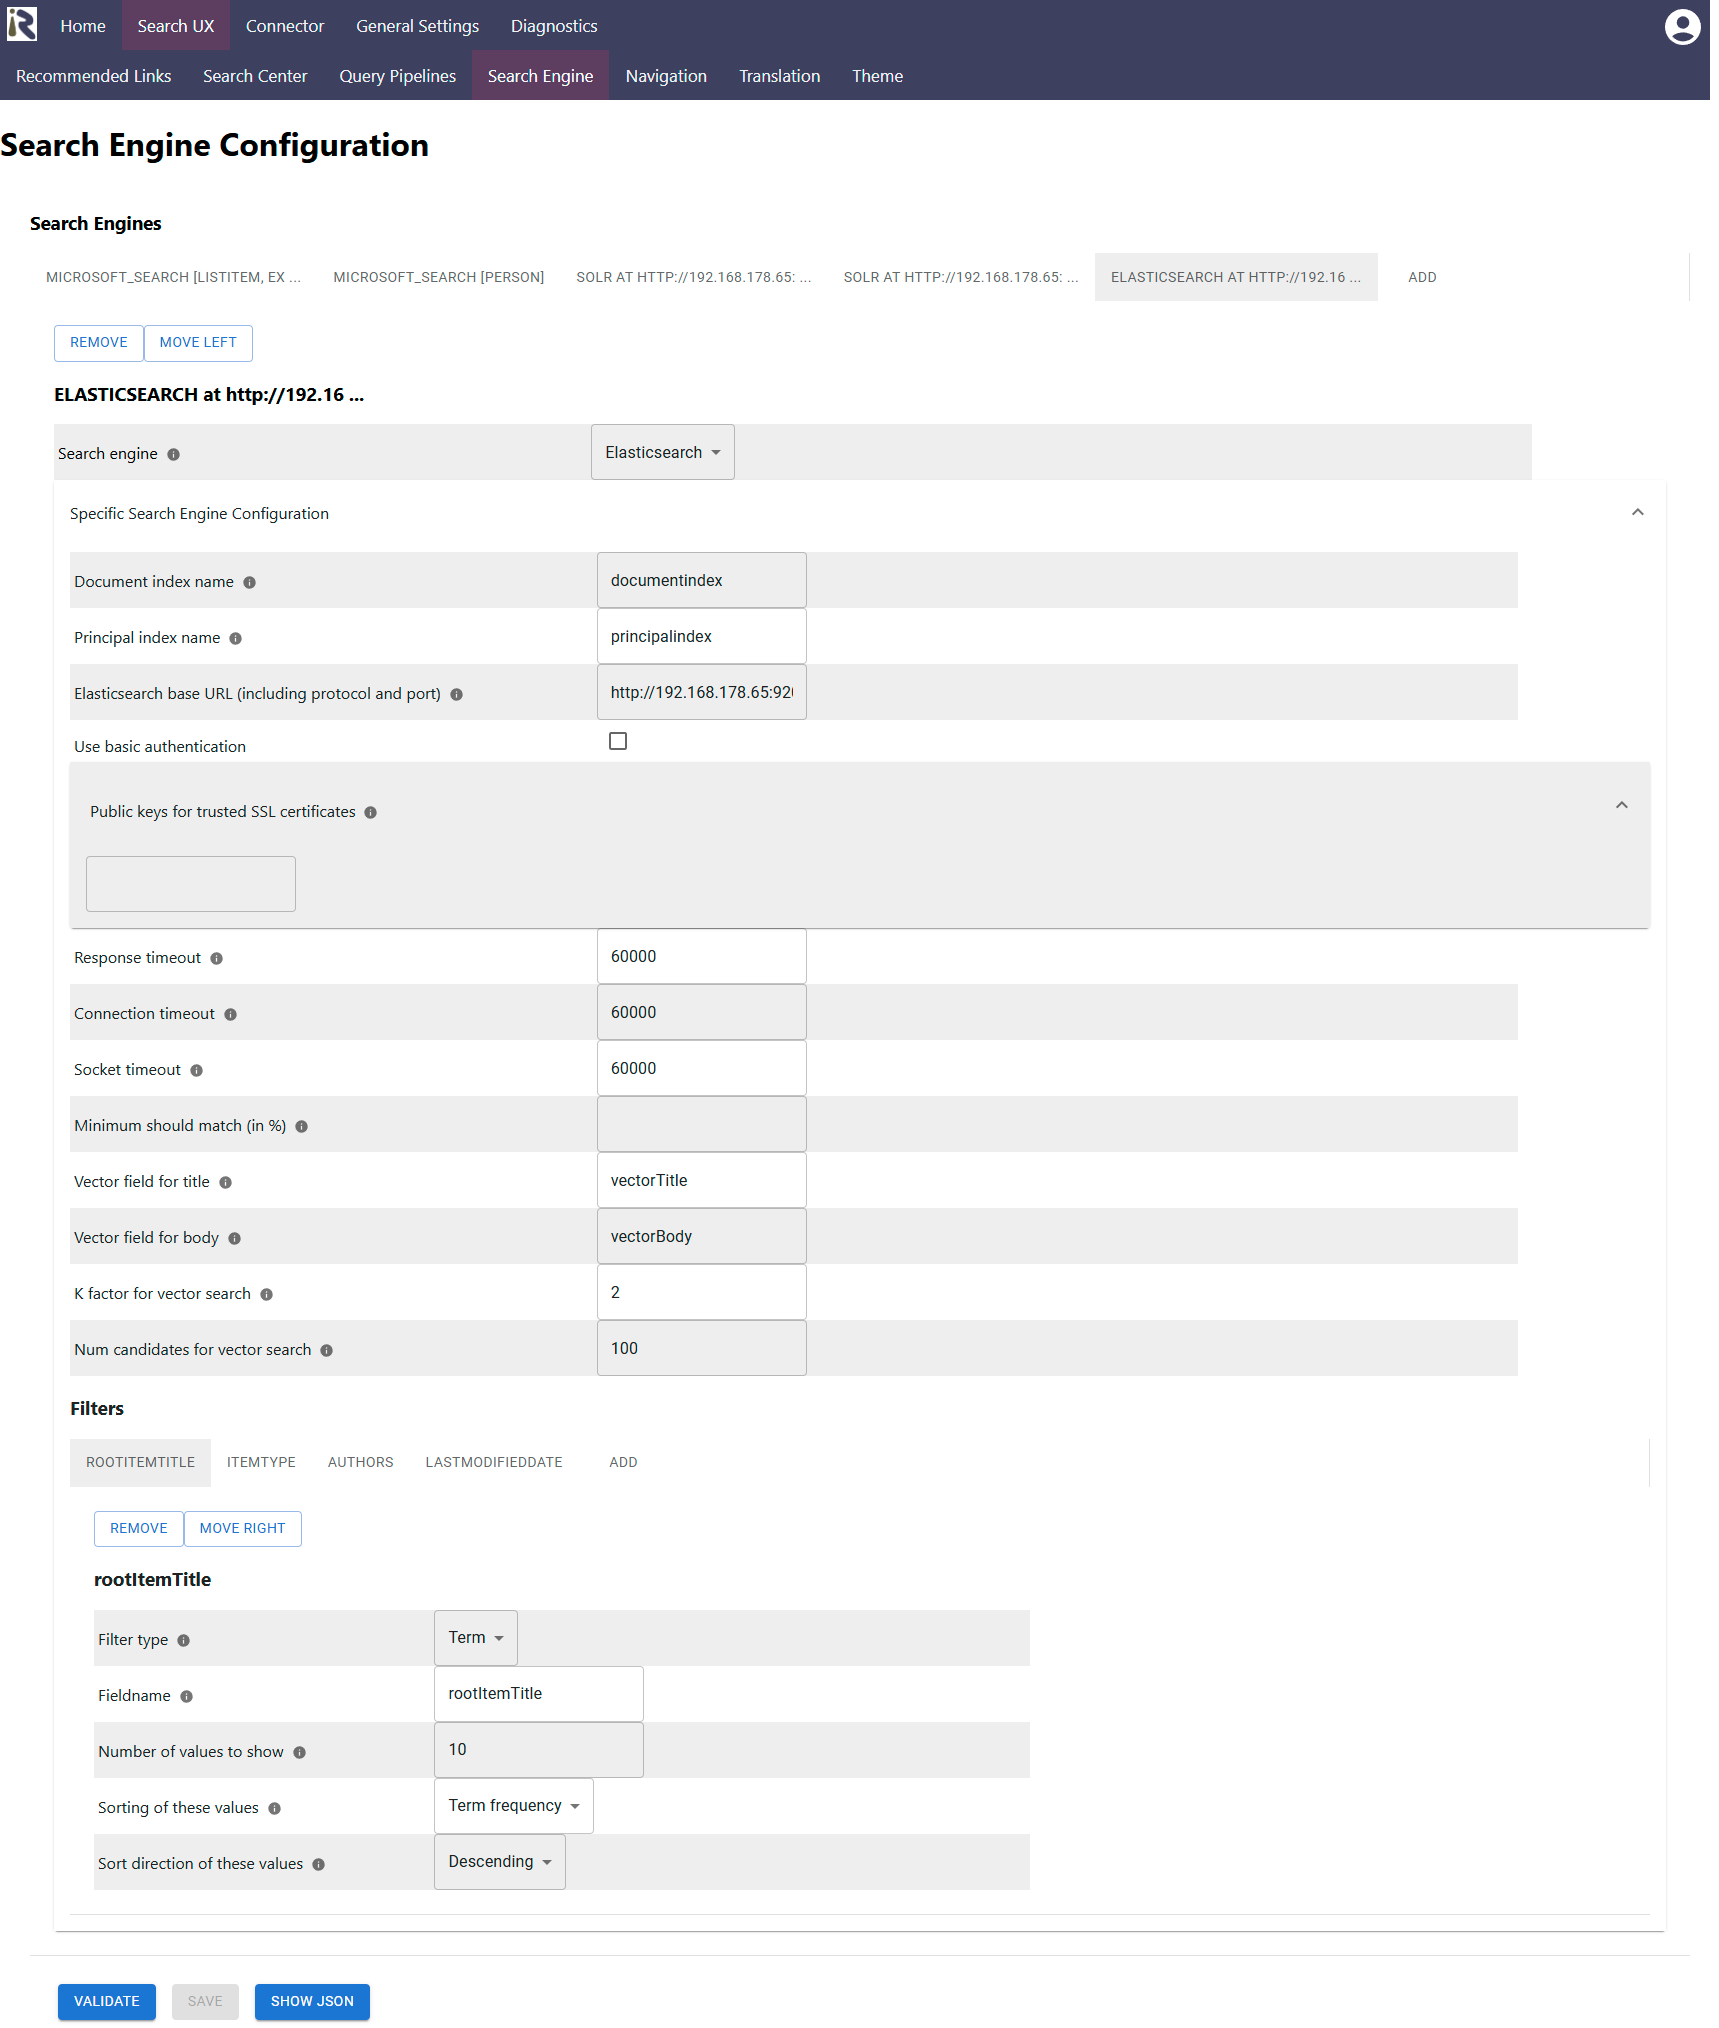Viewport: 1719px width, 2028px height.
Task: Switch to LASTMODIFIEDDATE filter tab
Action: [494, 1462]
